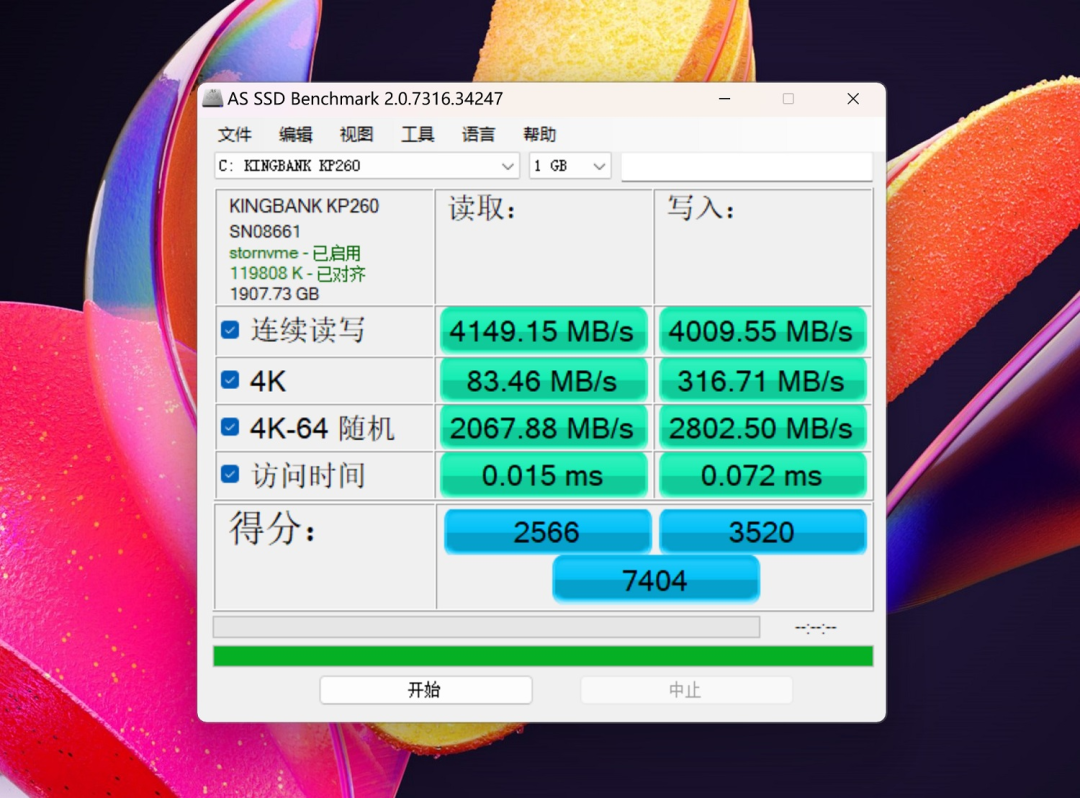Click the green overall progress bar
The height and width of the screenshot is (798, 1080).
(543, 656)
